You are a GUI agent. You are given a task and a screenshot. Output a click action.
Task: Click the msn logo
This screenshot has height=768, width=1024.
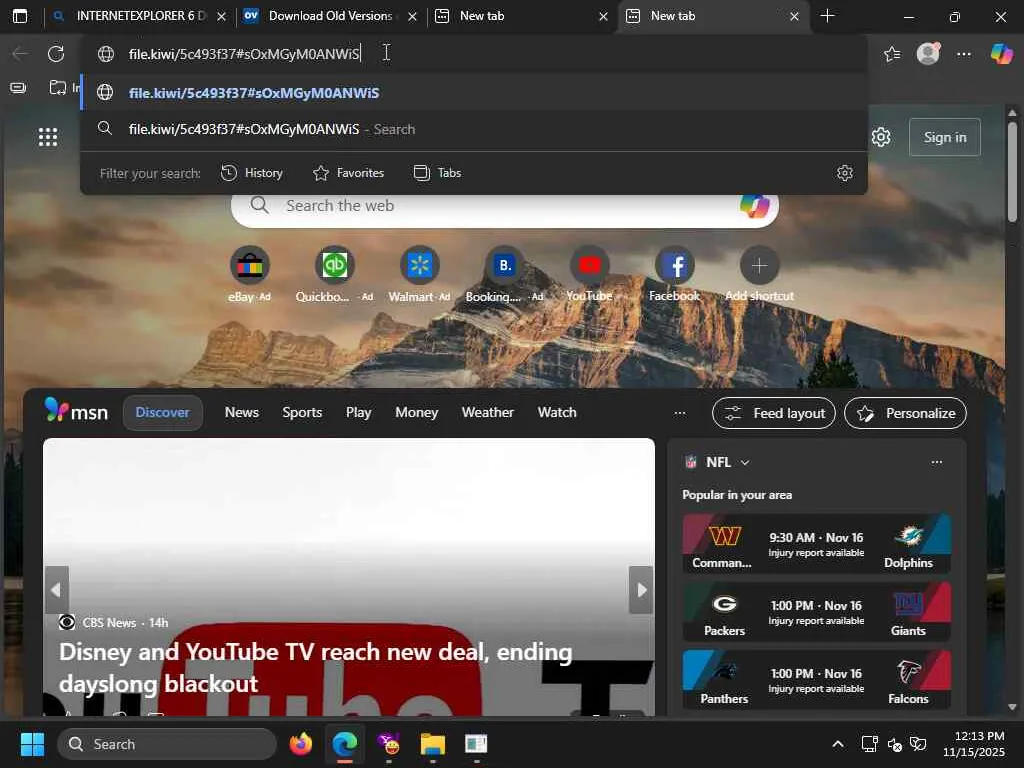tap(76, 411)
